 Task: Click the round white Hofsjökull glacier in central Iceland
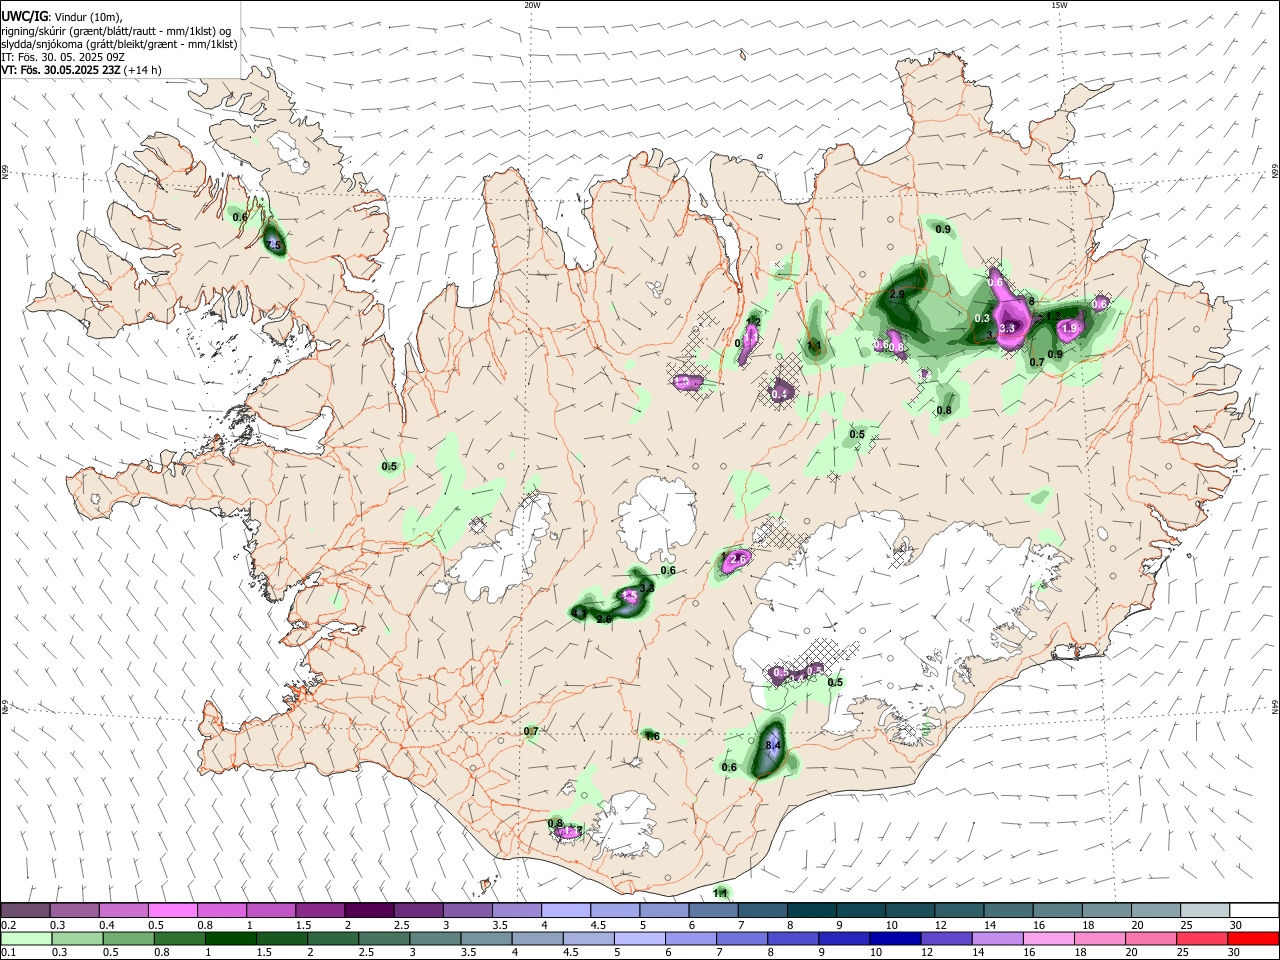tap(657, 517)
